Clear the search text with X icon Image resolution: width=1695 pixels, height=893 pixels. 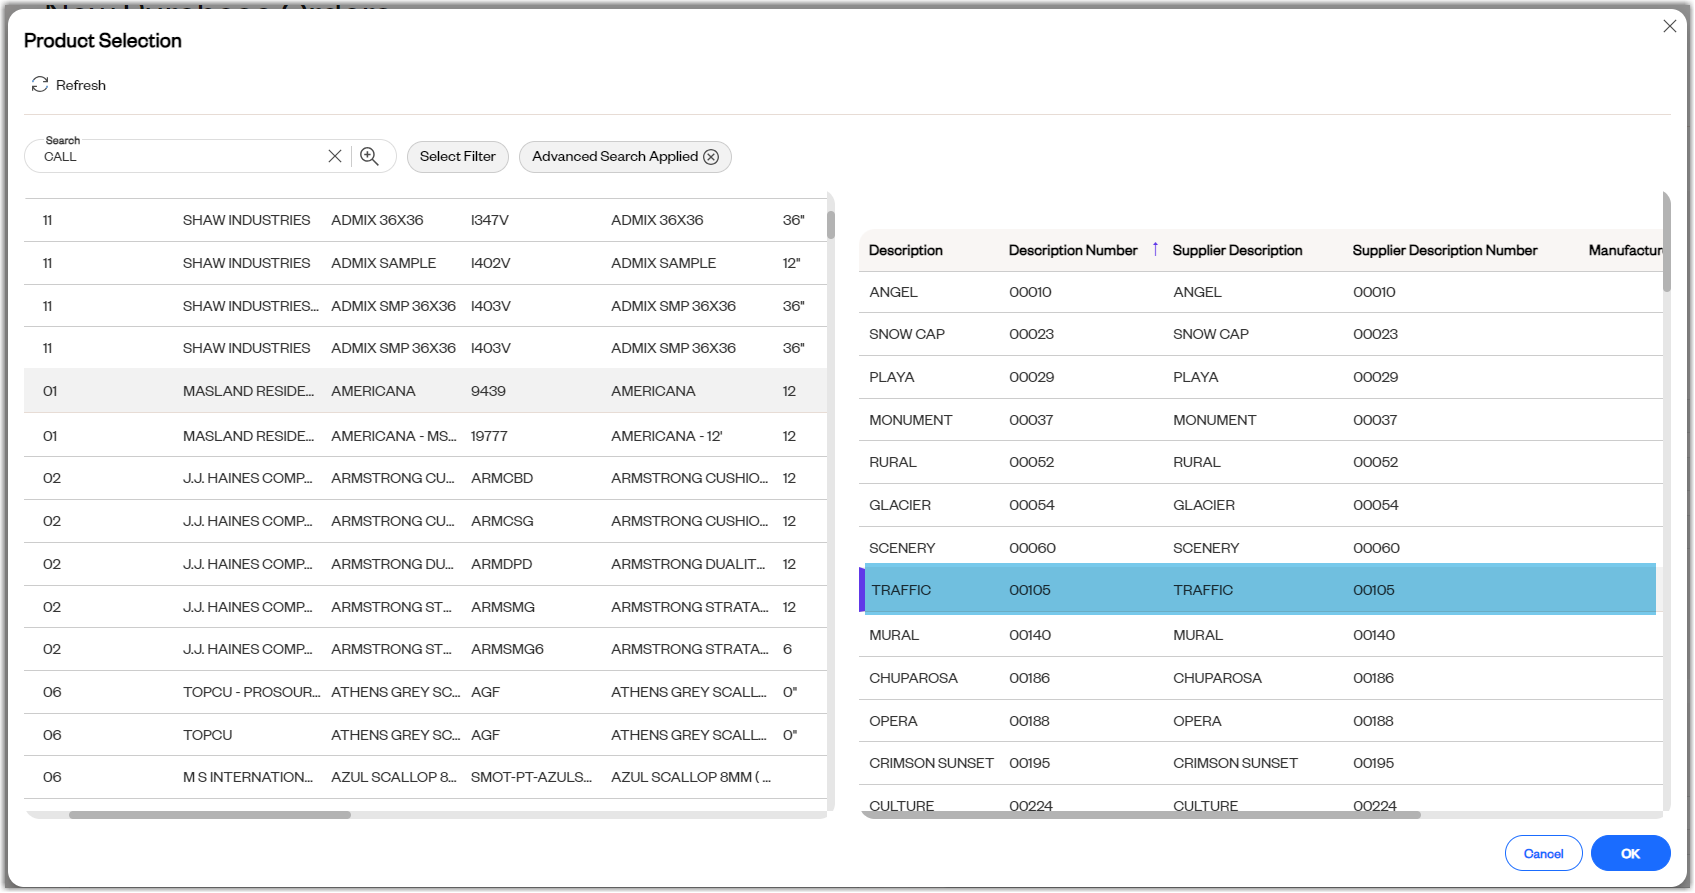click(335, 156)
